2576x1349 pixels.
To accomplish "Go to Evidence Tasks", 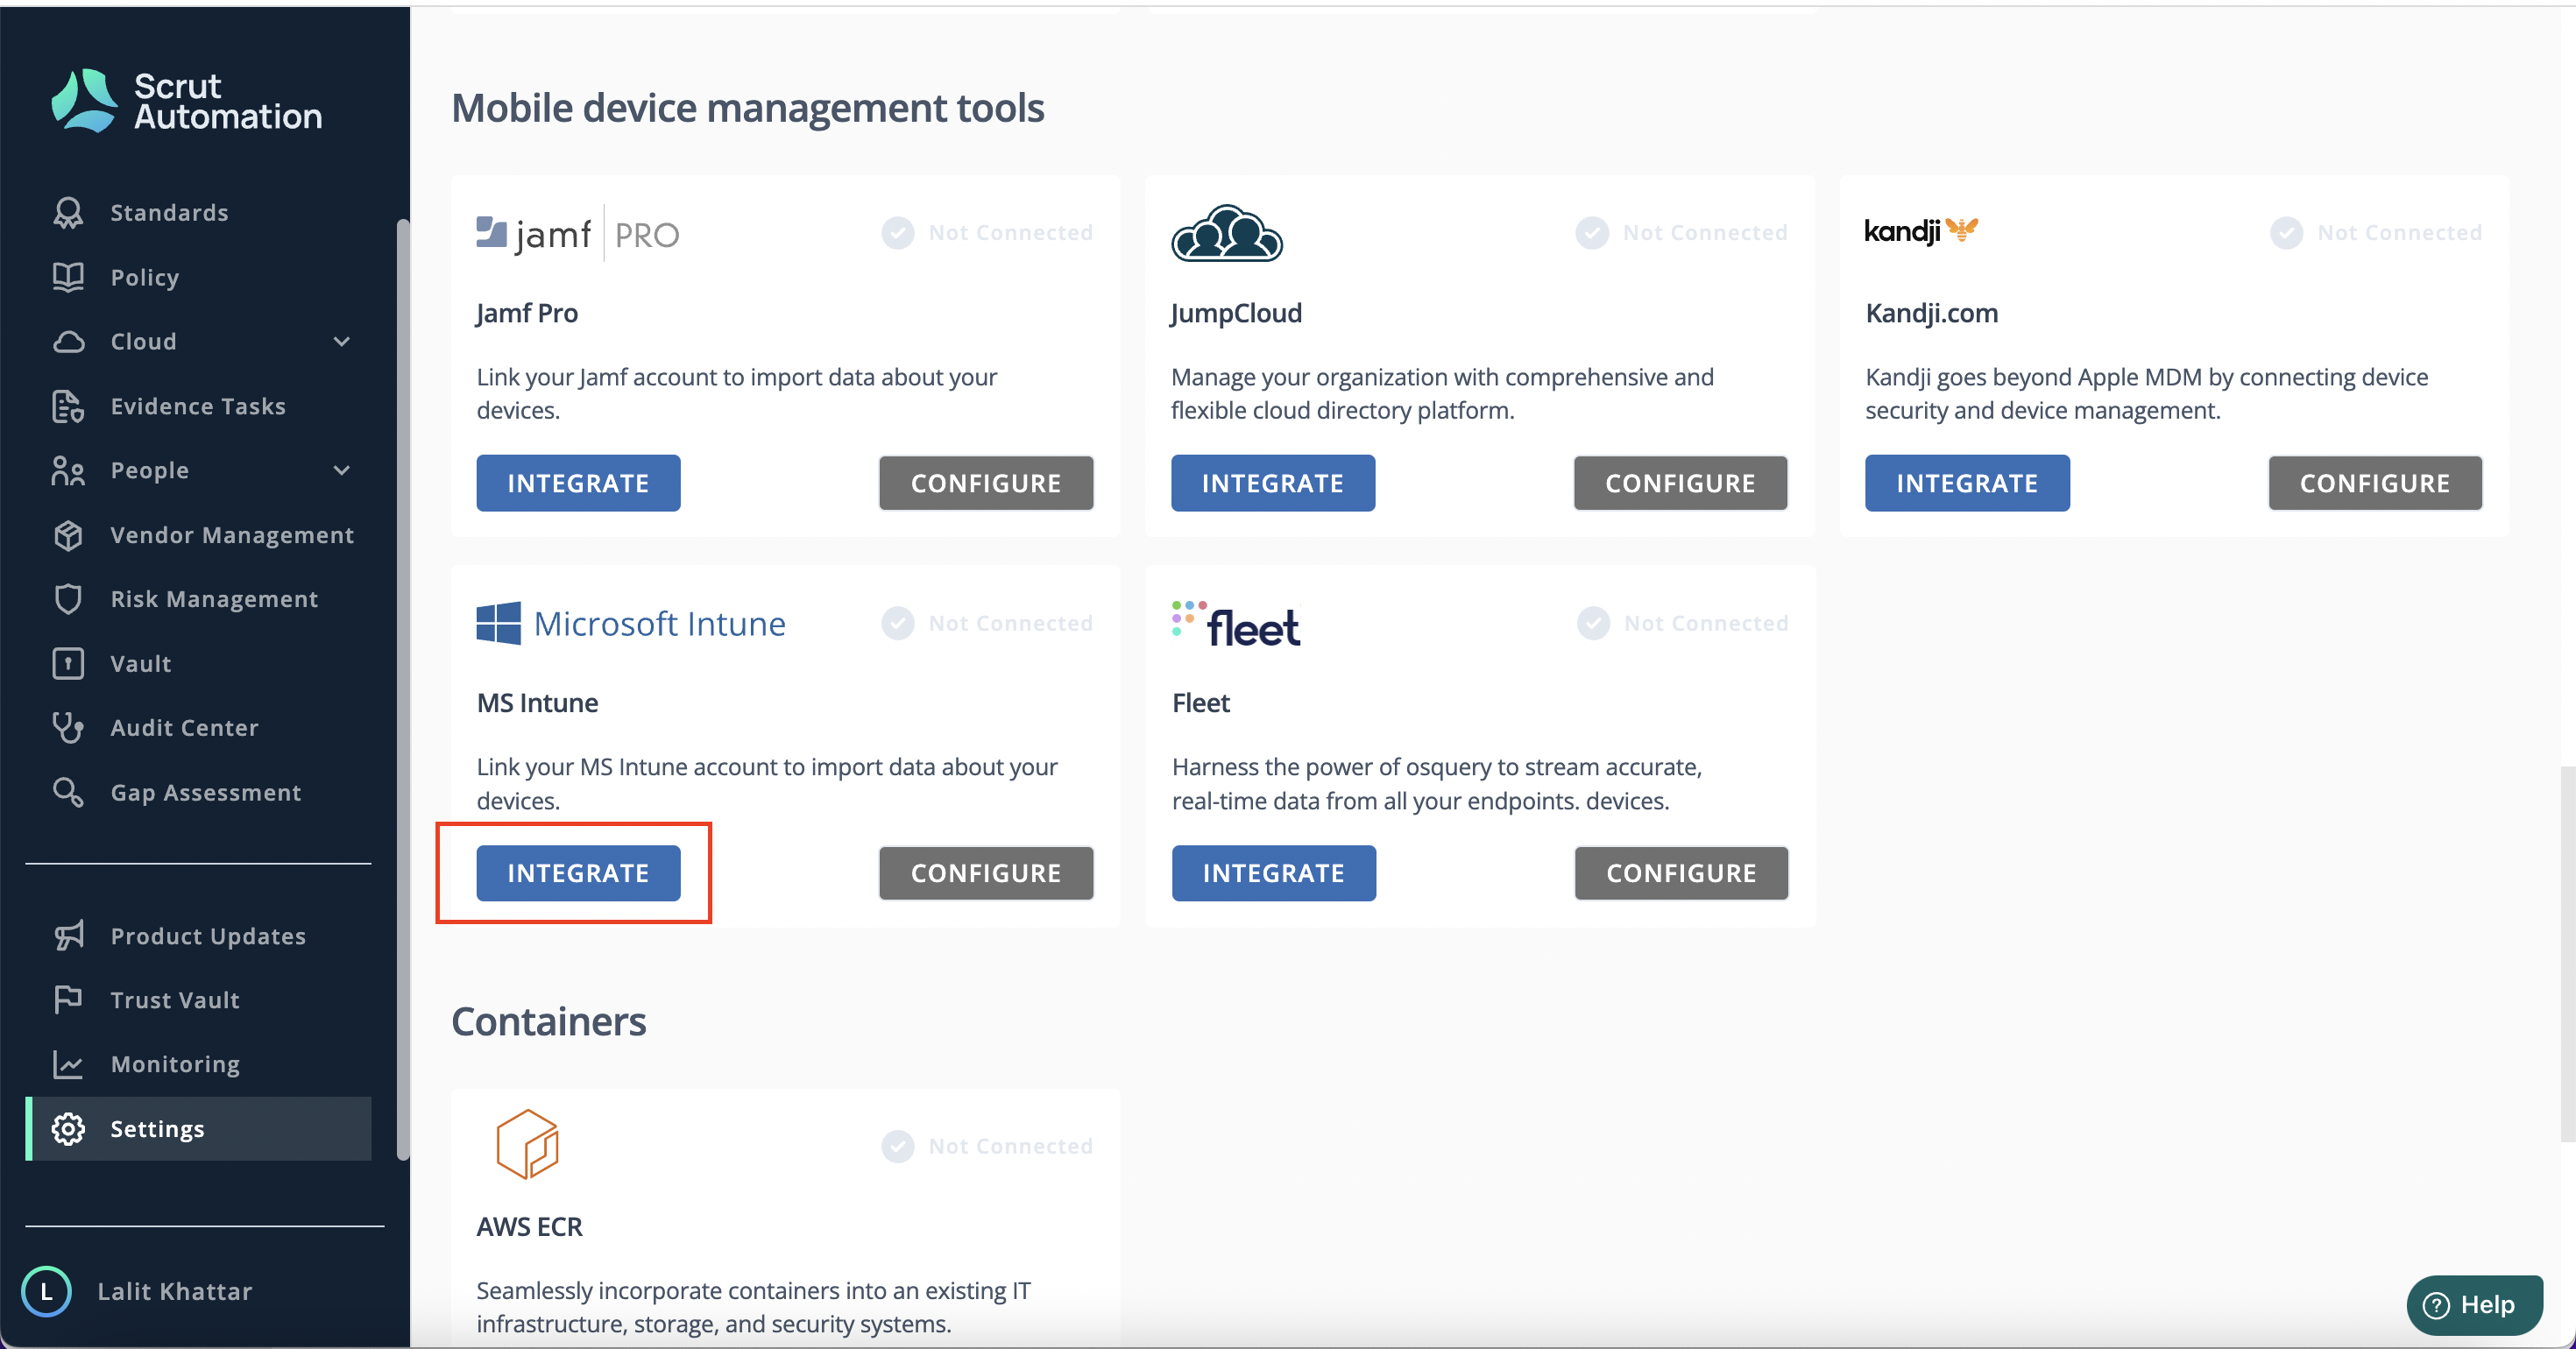I will point(200,406).
